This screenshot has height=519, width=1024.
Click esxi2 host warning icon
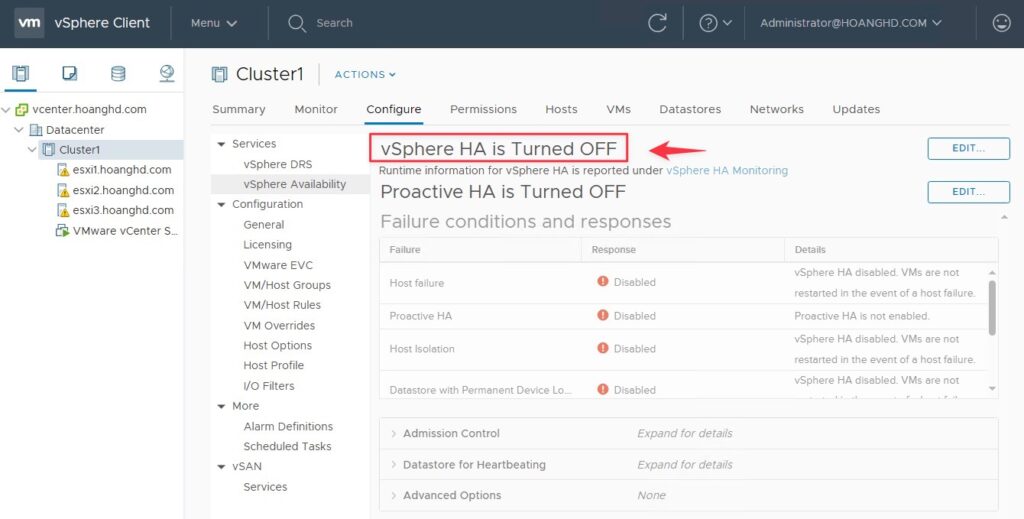[x=63, y=190]
